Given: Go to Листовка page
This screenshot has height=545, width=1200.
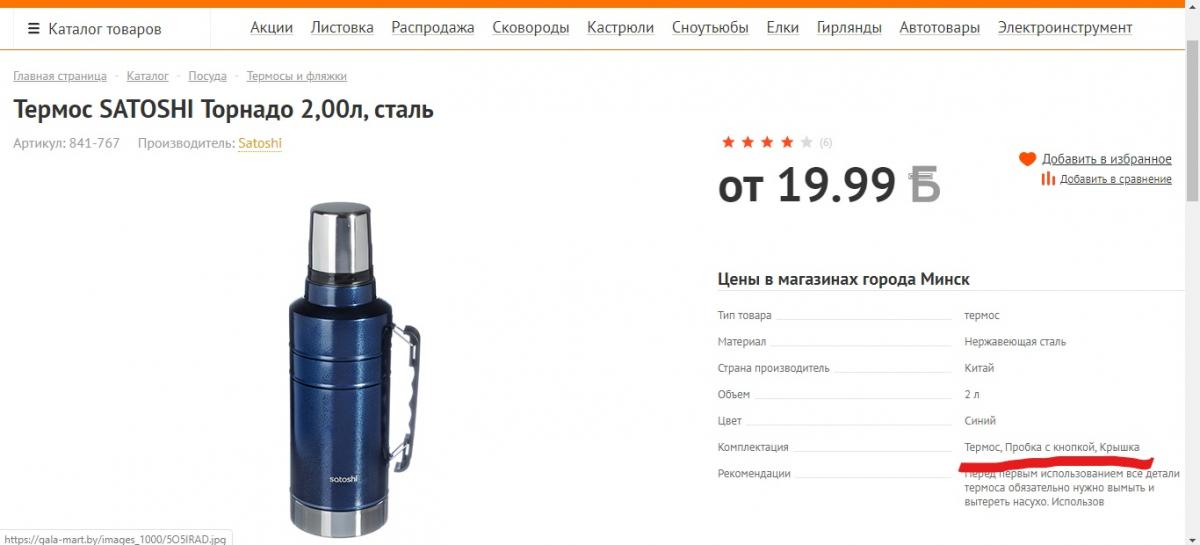Looking at the screenshot, I should pyautogui.click(x=342, y=28).
